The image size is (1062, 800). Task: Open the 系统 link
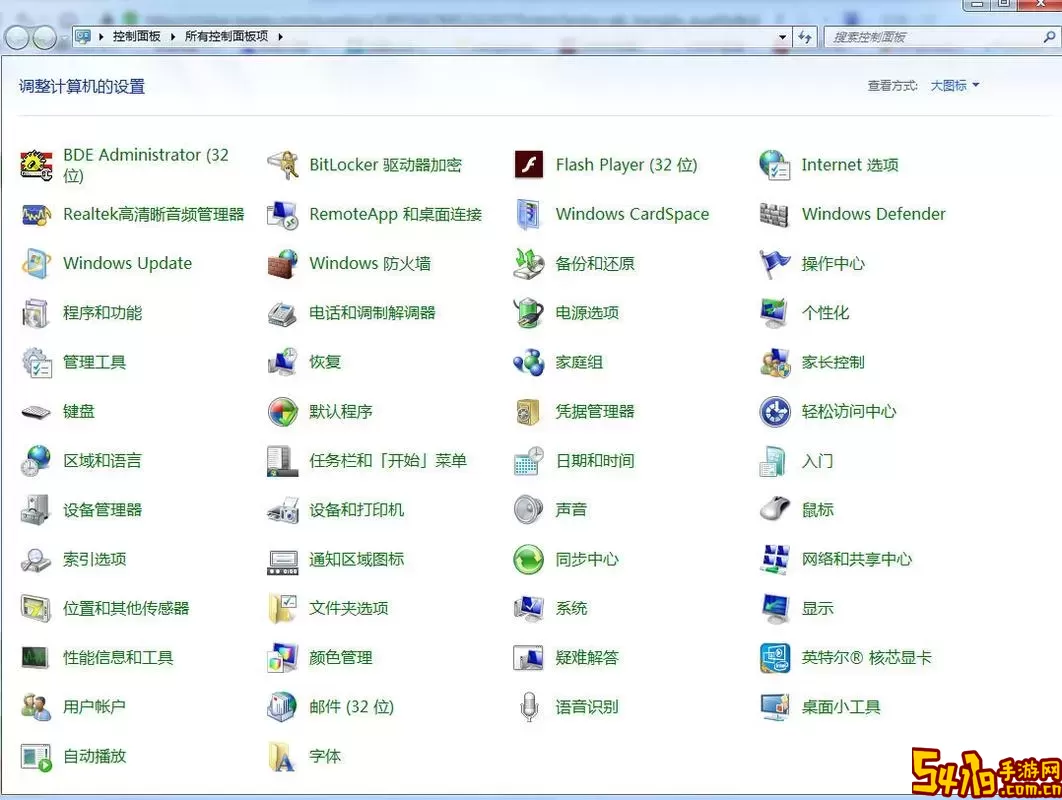click(571, 609)
